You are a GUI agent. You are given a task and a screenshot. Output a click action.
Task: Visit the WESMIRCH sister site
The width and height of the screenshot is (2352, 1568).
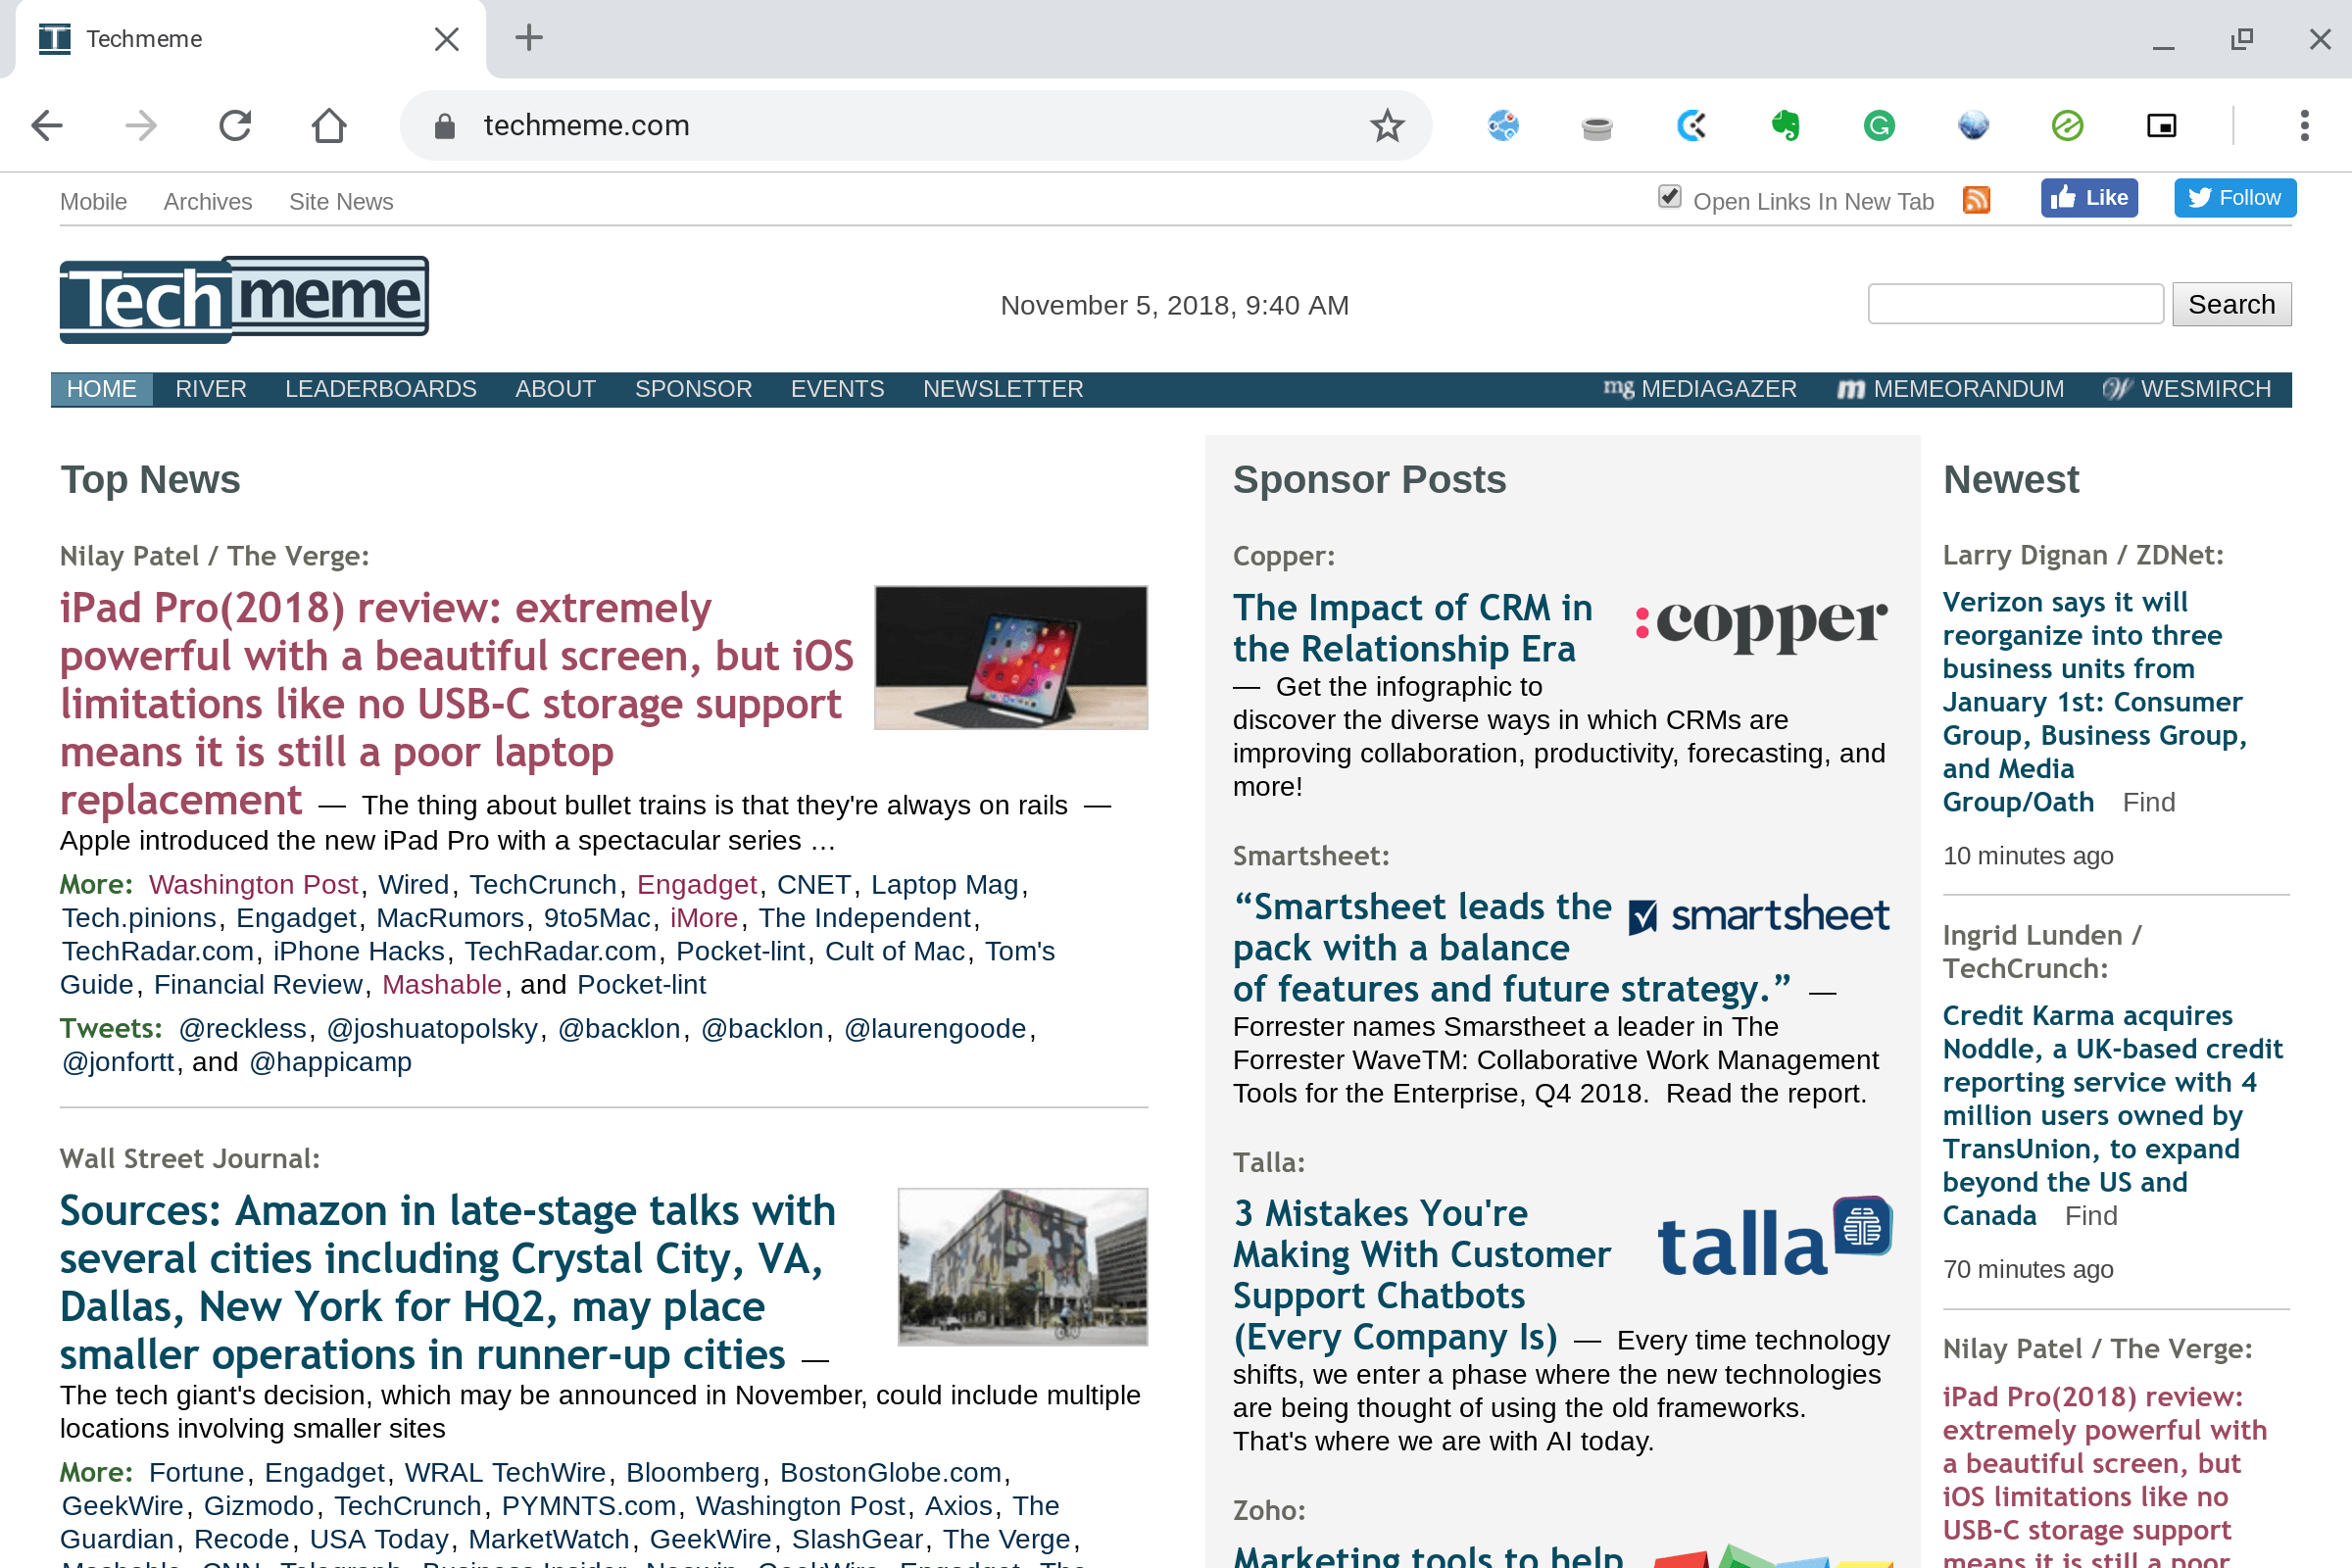2187,389
